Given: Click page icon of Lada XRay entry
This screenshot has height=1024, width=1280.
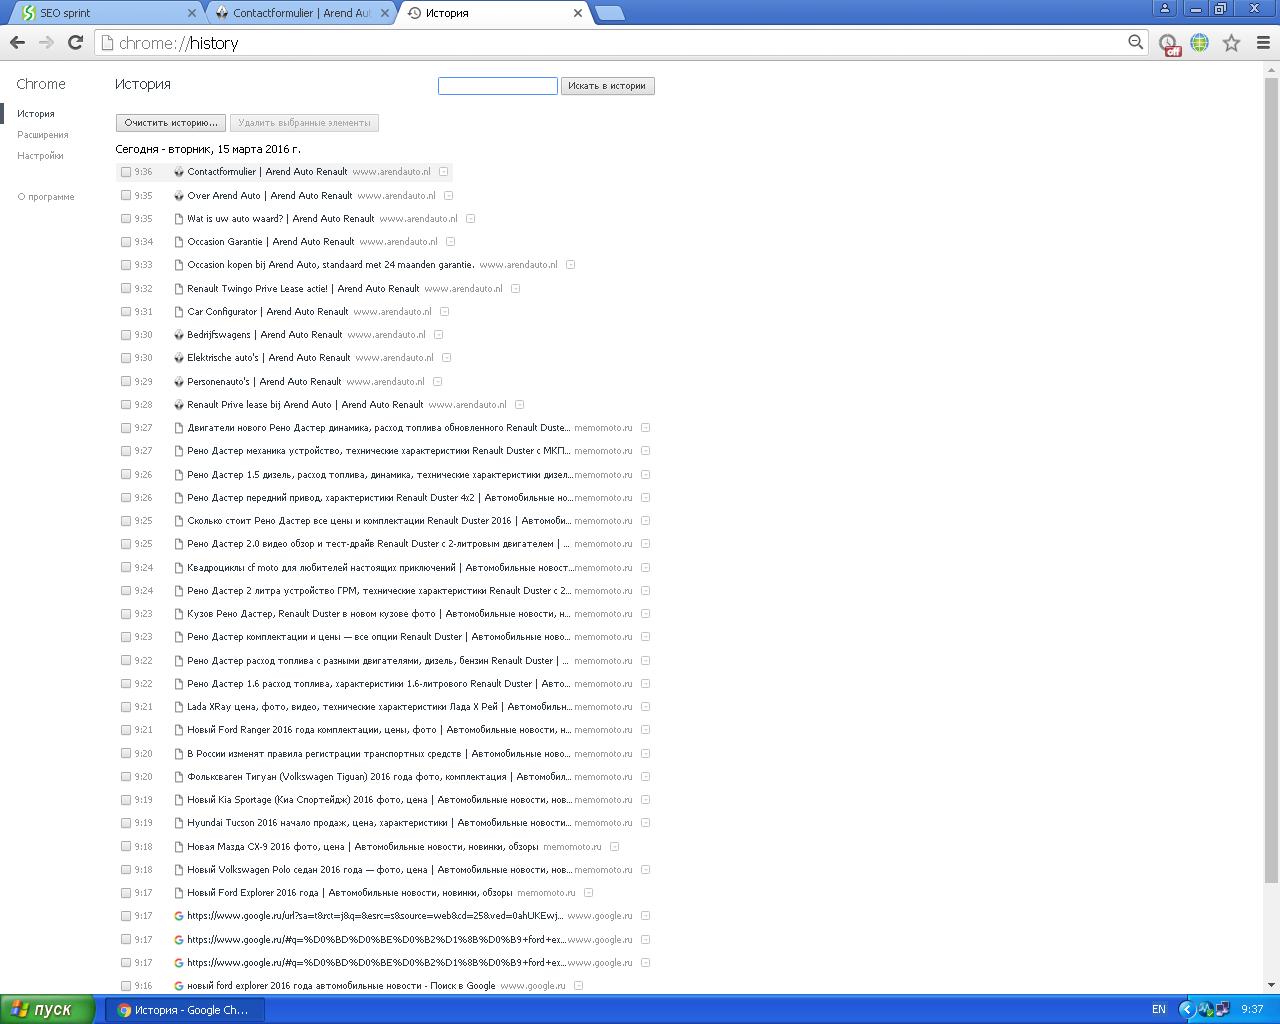Looking at the screenshot, I should click(179, 707).
